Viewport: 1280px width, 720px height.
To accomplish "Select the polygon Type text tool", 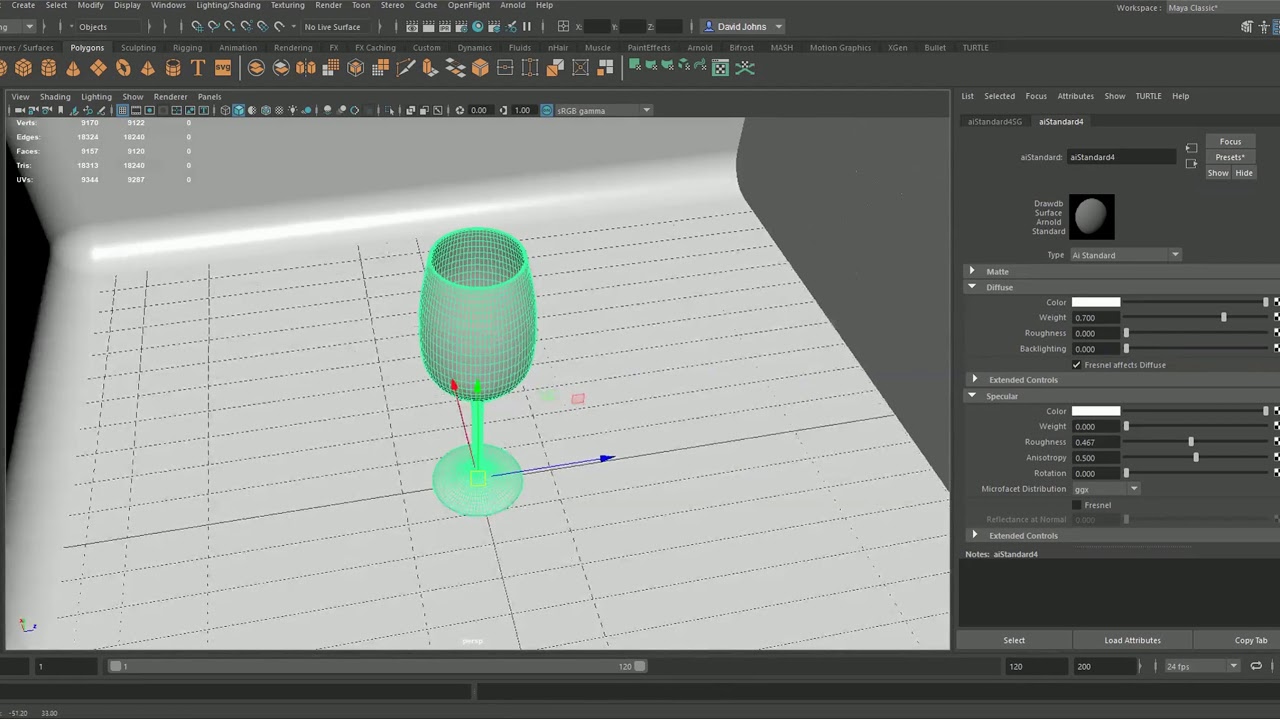I will 198,68.
